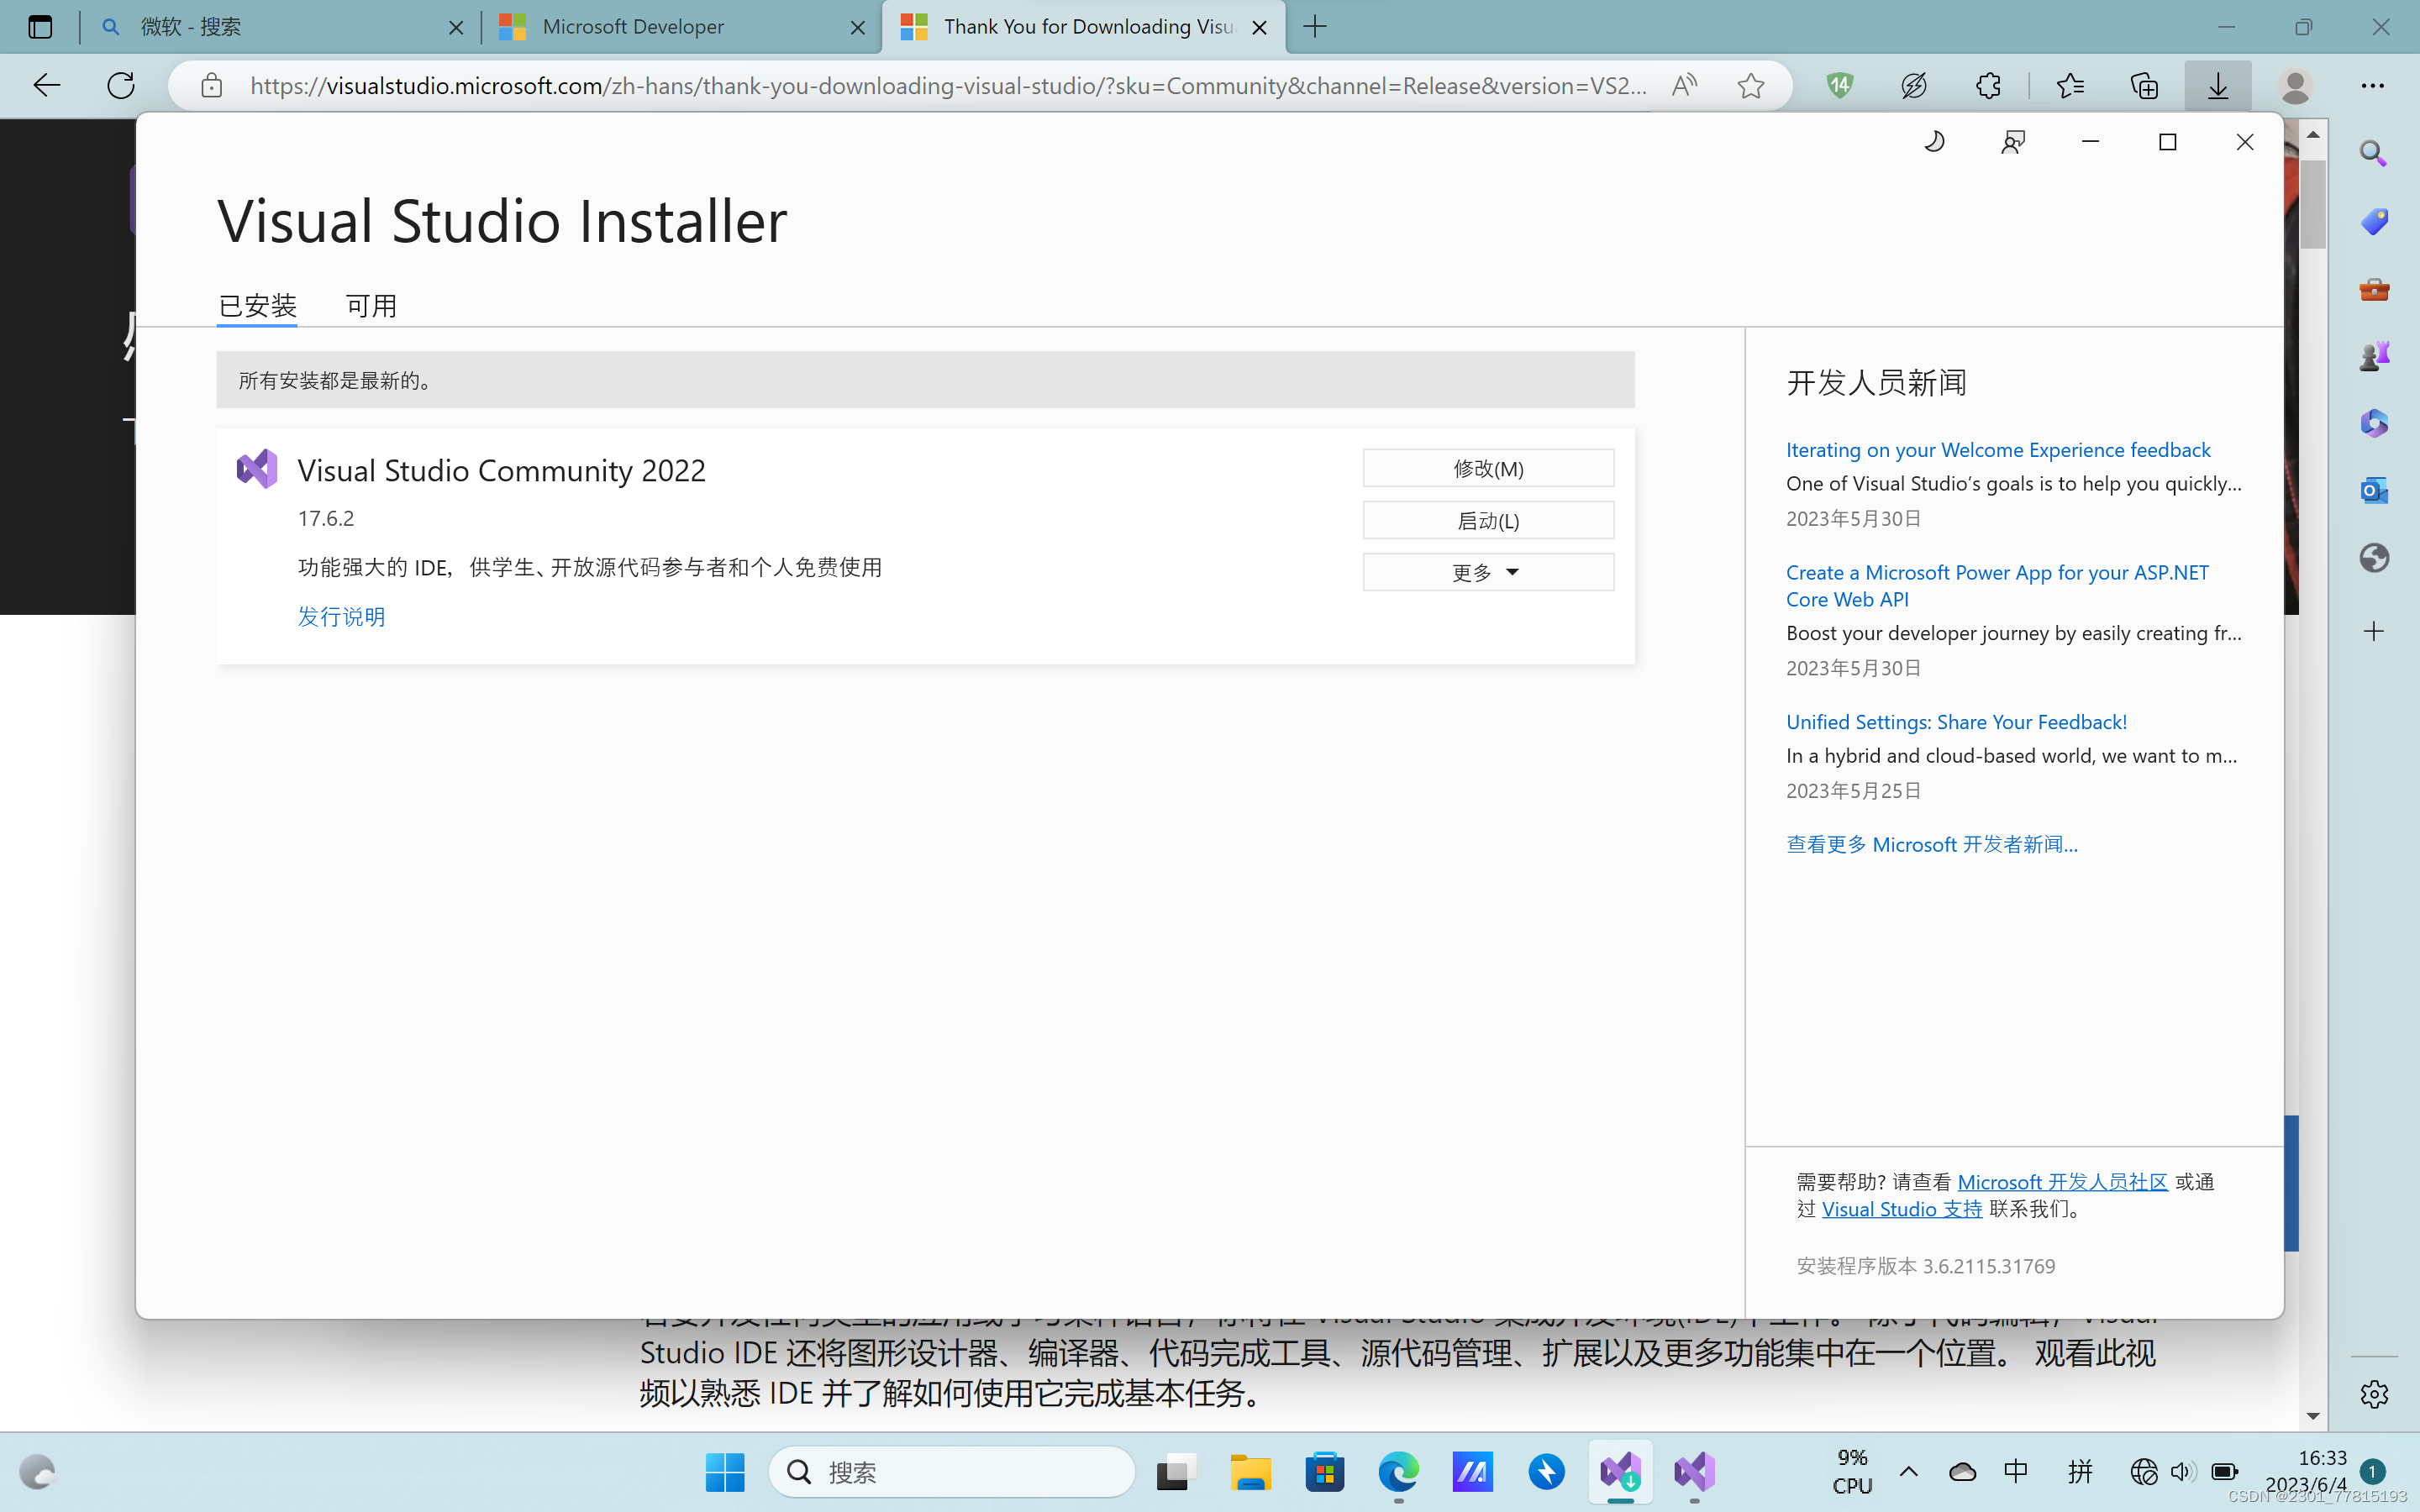Expand the 更多 dropdown button

(x=1487, y=572)
